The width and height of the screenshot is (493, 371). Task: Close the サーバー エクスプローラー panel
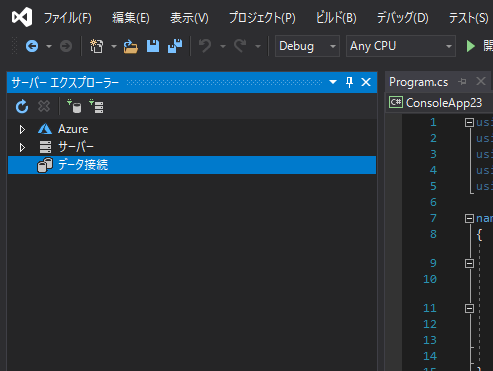click(366, 82)
